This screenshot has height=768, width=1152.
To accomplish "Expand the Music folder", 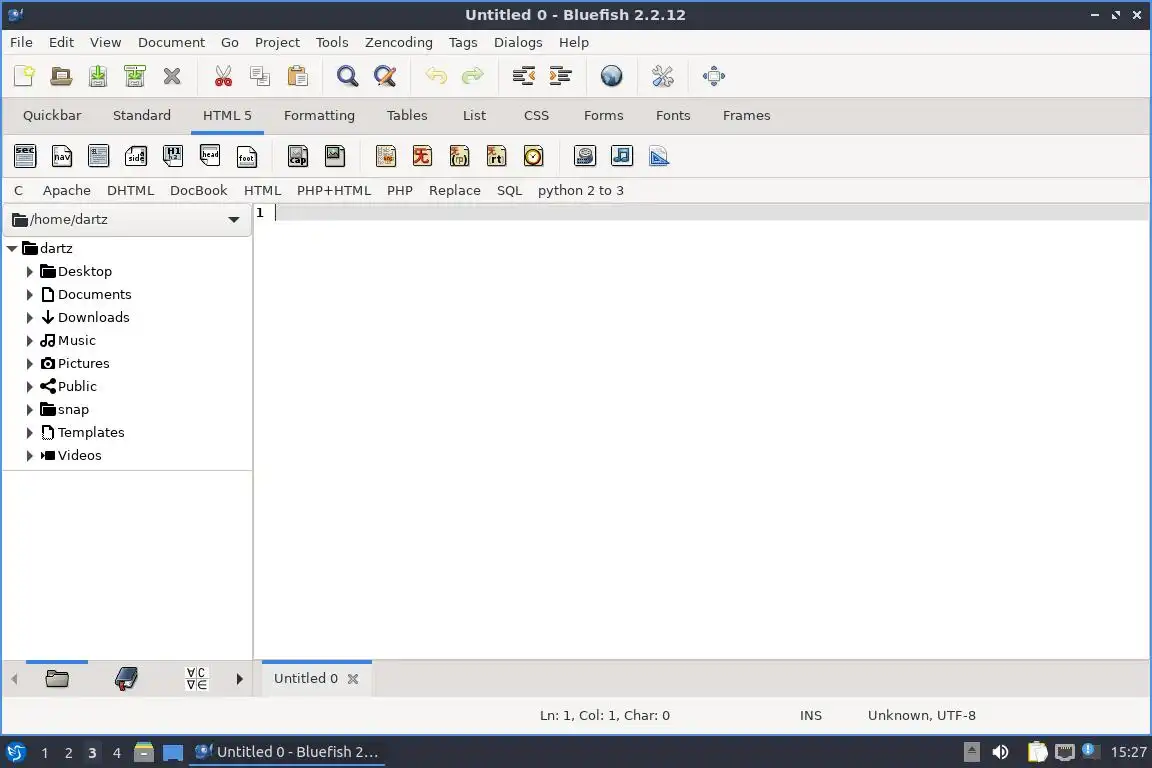I will [29, 341].
